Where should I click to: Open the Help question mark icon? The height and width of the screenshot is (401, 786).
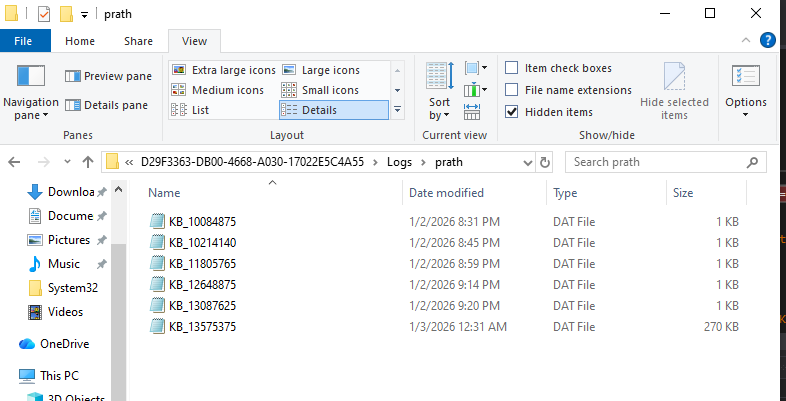[767, 40]
